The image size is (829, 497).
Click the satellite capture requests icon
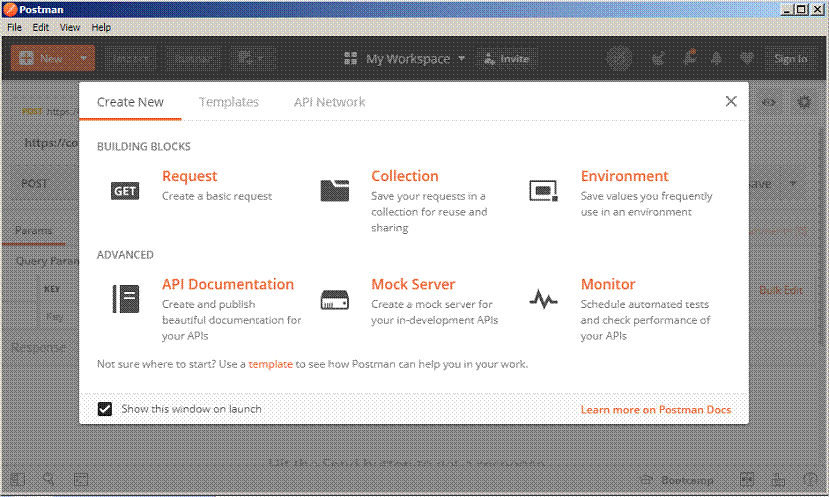pyautogui.click(x=658, y=58)
